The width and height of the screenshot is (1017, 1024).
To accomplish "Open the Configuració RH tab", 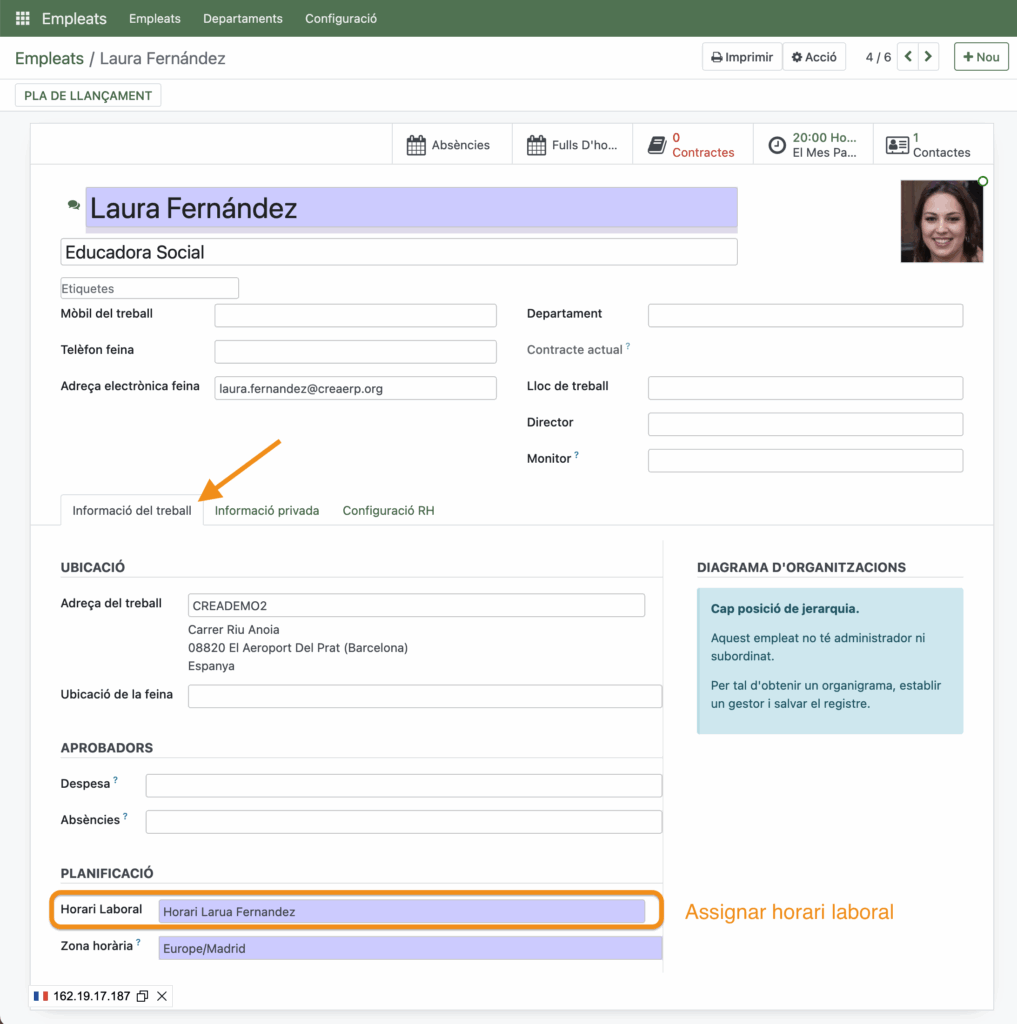I will (x=388, y=510).
